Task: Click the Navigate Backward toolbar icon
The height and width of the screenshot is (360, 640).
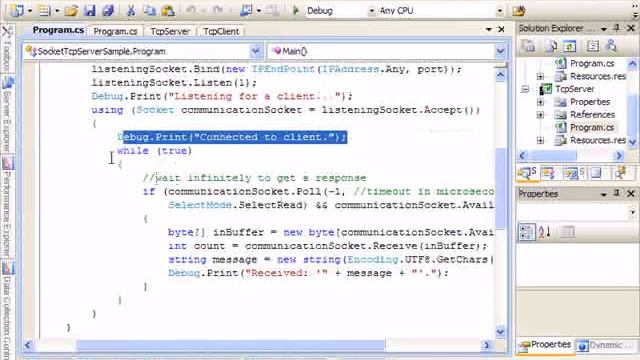Action: point(246,11)
